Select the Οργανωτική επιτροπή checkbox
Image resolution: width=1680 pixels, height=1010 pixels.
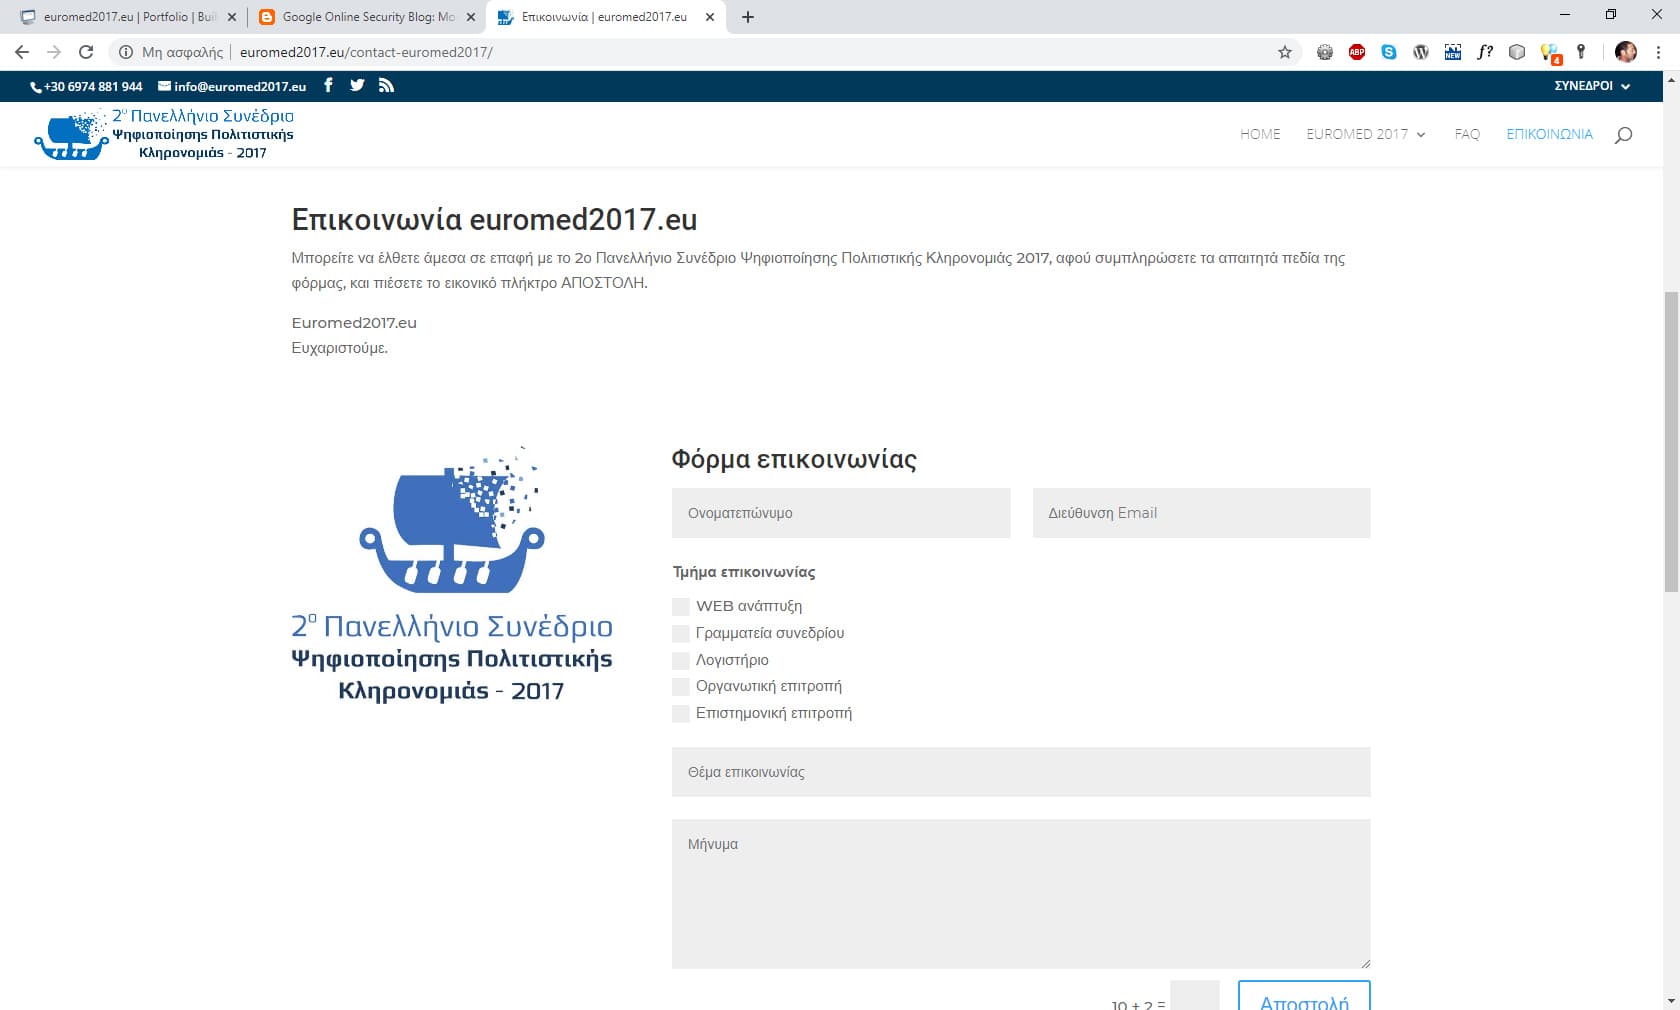click(681, 686)
